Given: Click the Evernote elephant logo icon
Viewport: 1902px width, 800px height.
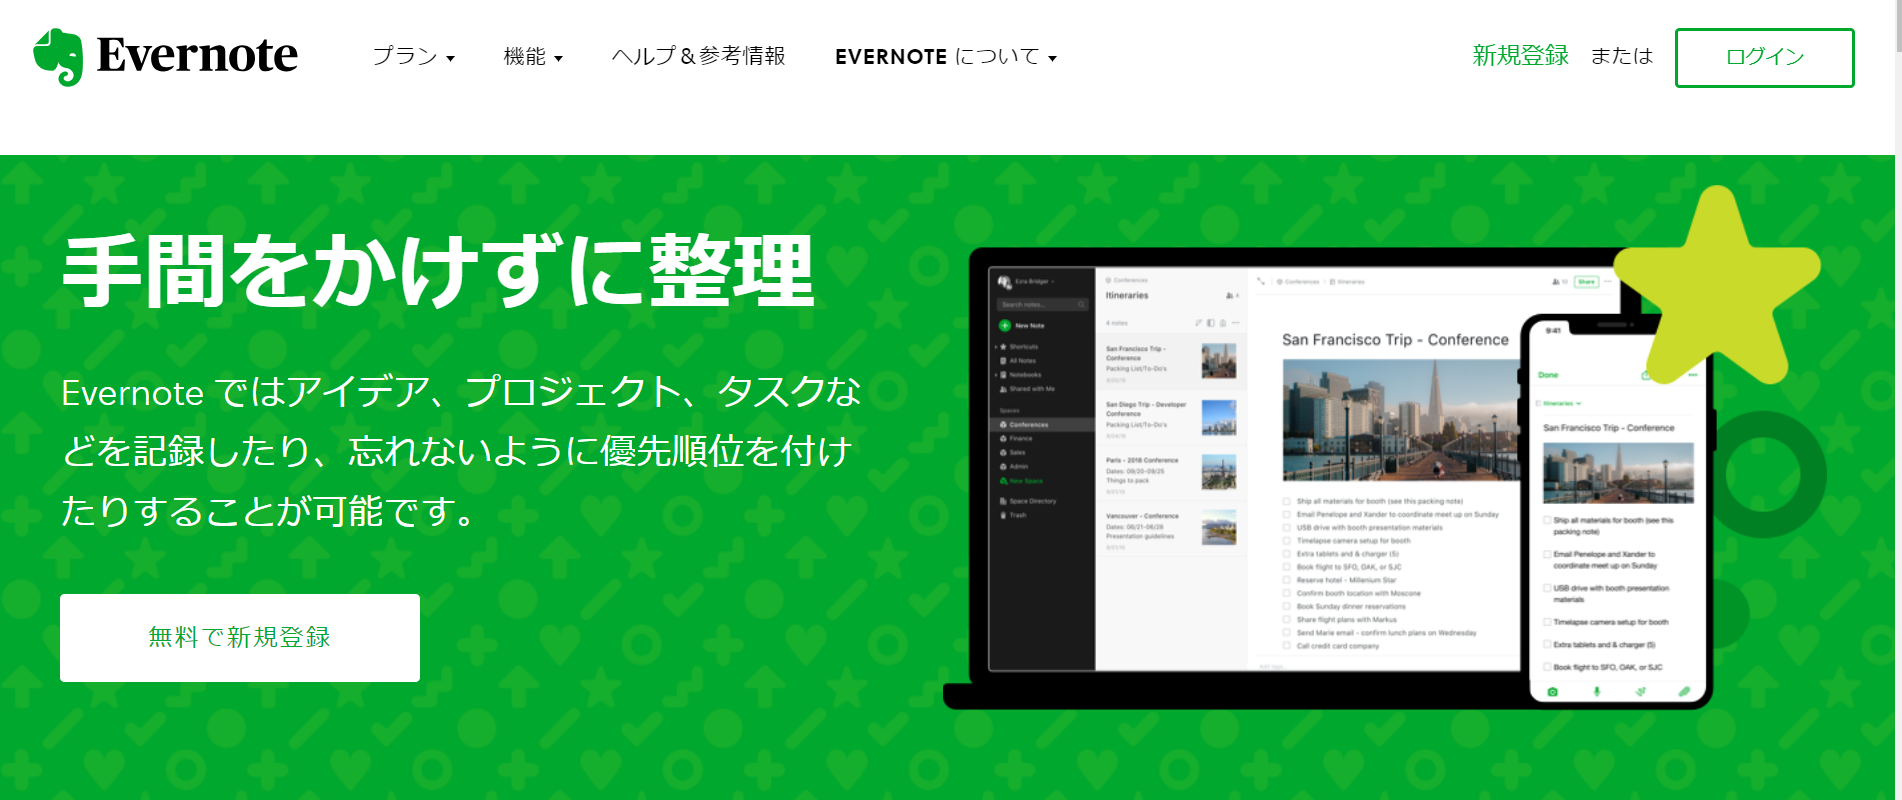Looking at the screenshot, I should (x=58, y=56).
